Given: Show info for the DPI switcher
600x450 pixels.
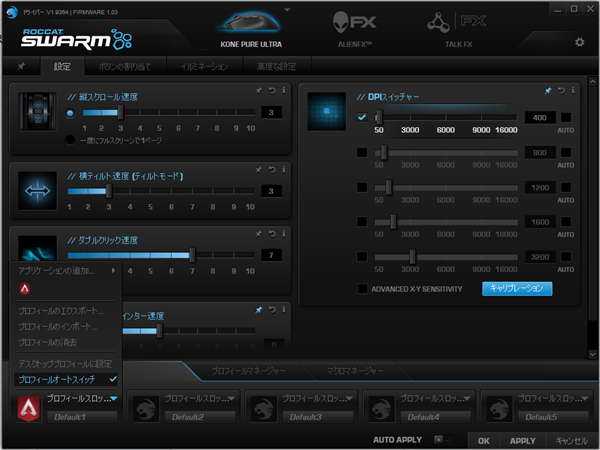Looking at the screenshot, I should [573, 90].
